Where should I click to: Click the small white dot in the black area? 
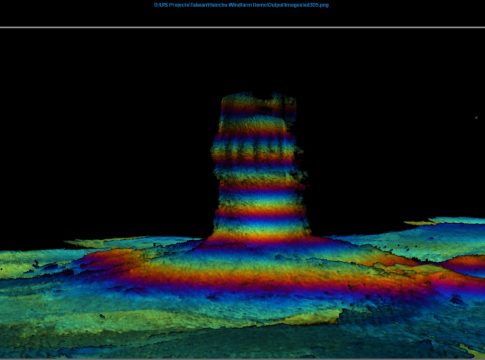click(x=476, y=117)
